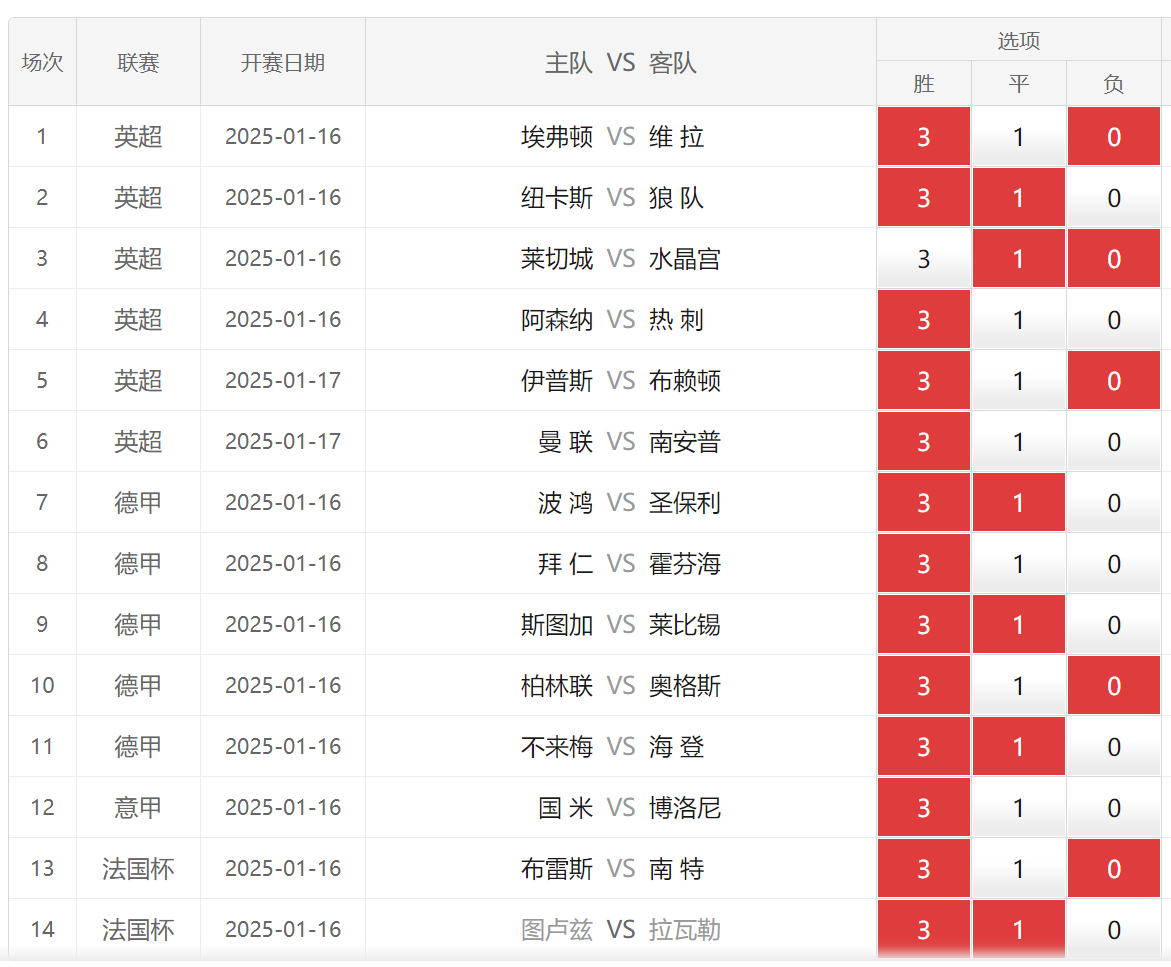
Task: Toggle draw option 1 for 莱切城 VS 水晶宫
Action: click(x=1019, y=258)
